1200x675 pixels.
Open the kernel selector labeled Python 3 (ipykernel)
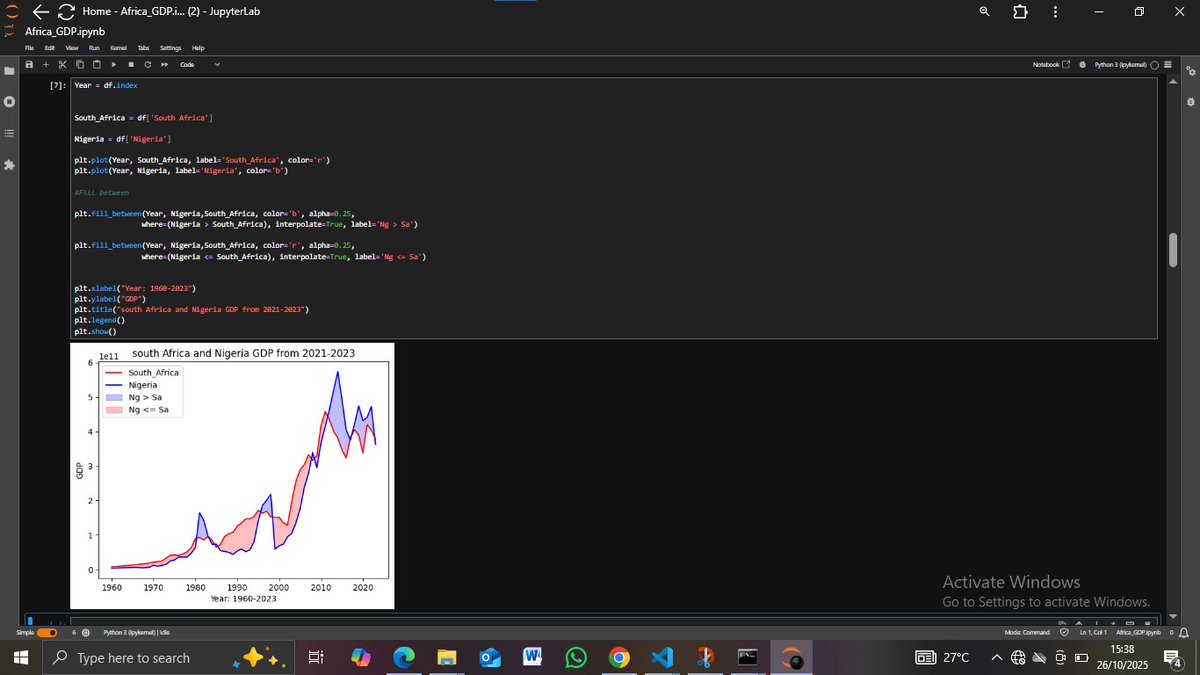pos(1121,64)
